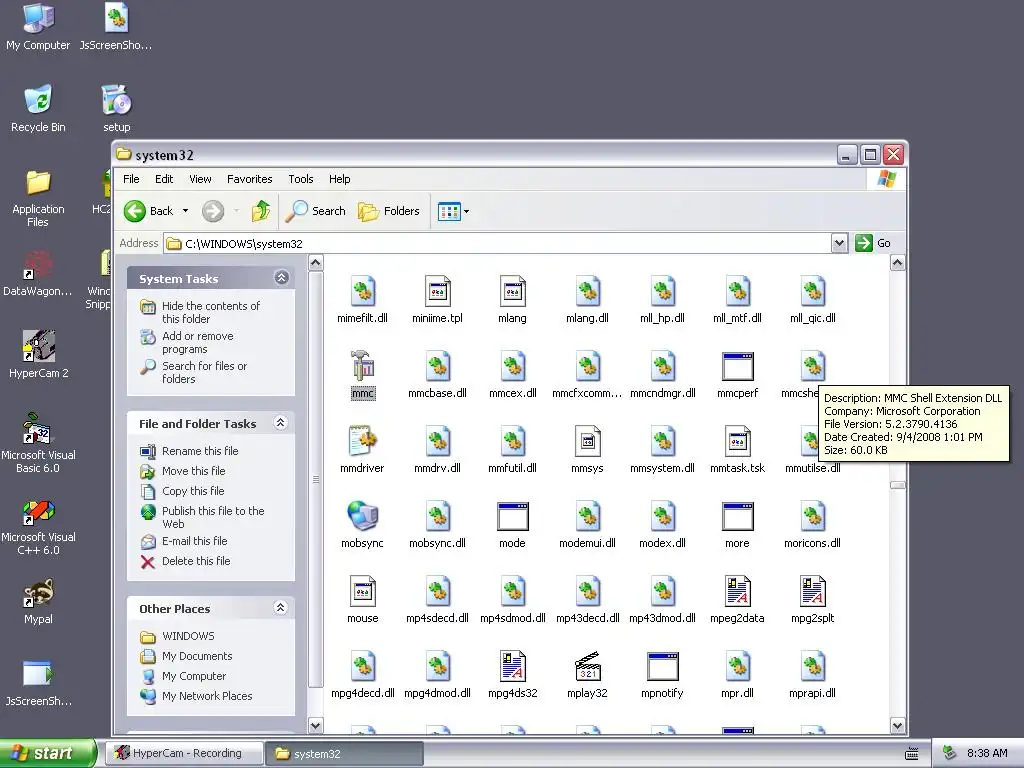Switch to HyperCam - Recording taskbar button
This screenshot has height=768, width=1024.
click(x=182, y=753)
